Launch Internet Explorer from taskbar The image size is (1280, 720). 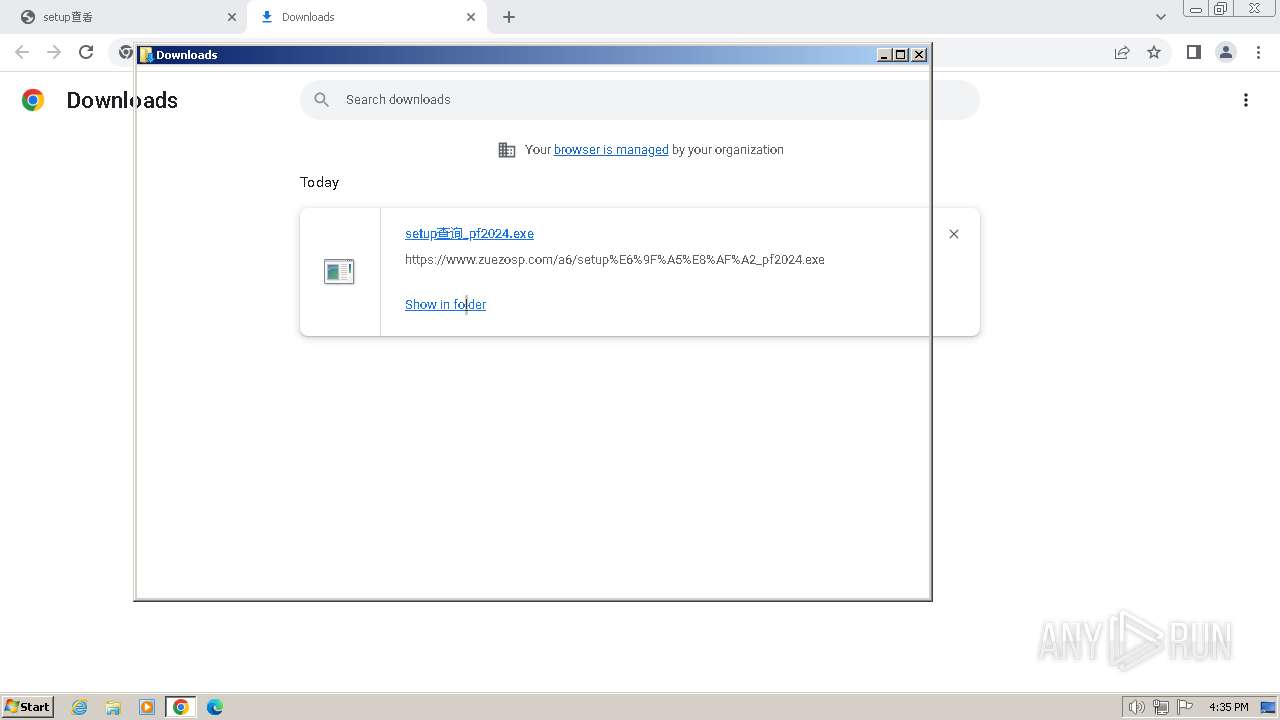pos(80,707)
